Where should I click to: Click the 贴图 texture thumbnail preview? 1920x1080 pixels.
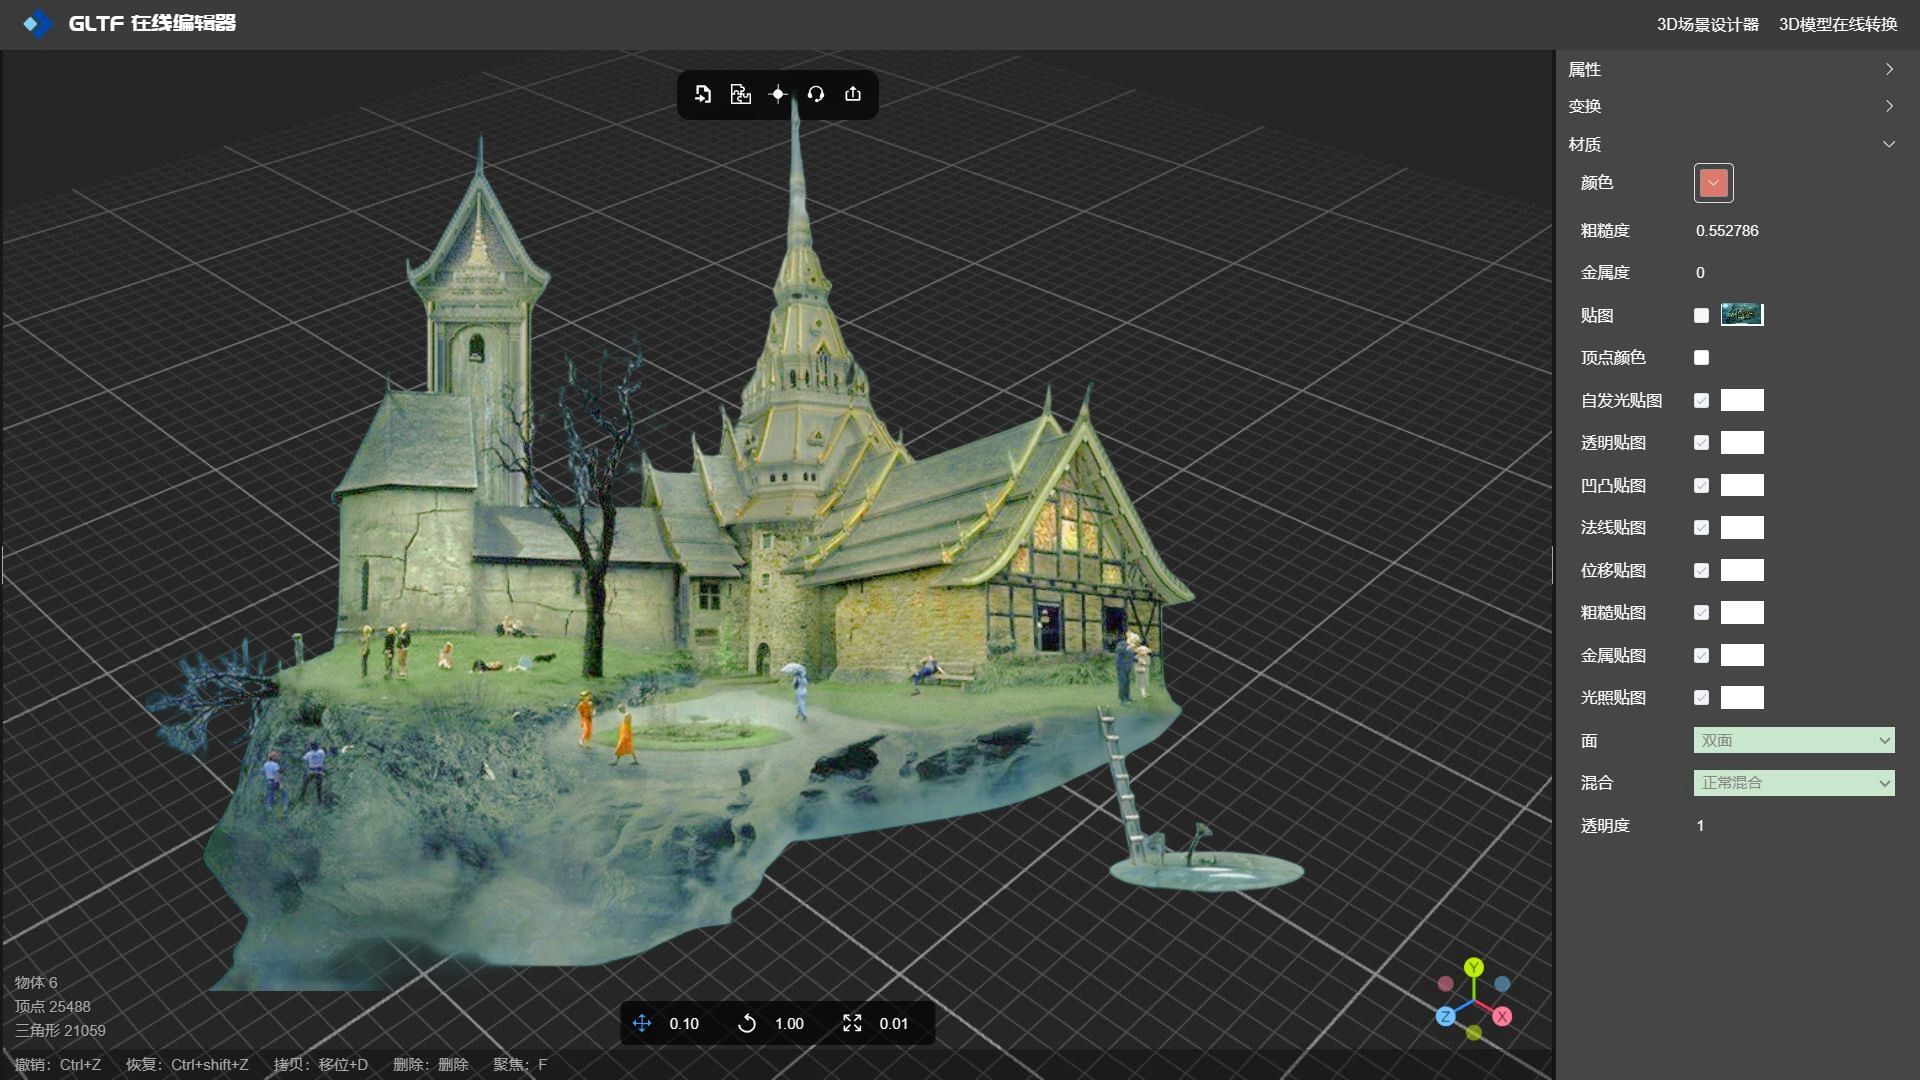click(1742, 315)
